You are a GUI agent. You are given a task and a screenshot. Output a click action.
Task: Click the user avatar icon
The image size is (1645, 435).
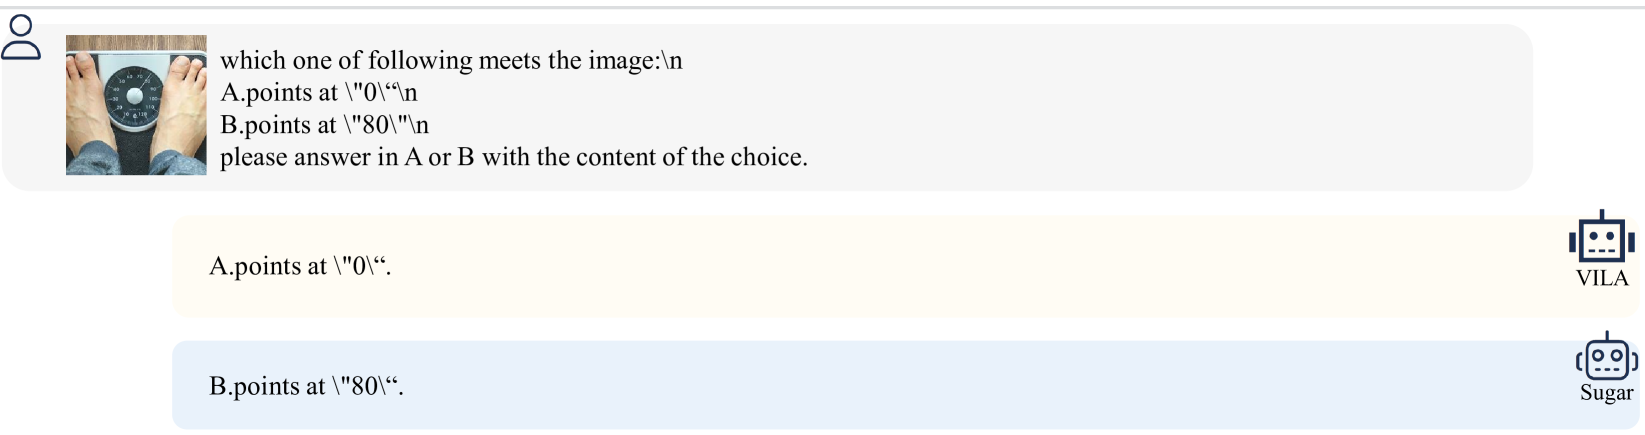(21, 38)
